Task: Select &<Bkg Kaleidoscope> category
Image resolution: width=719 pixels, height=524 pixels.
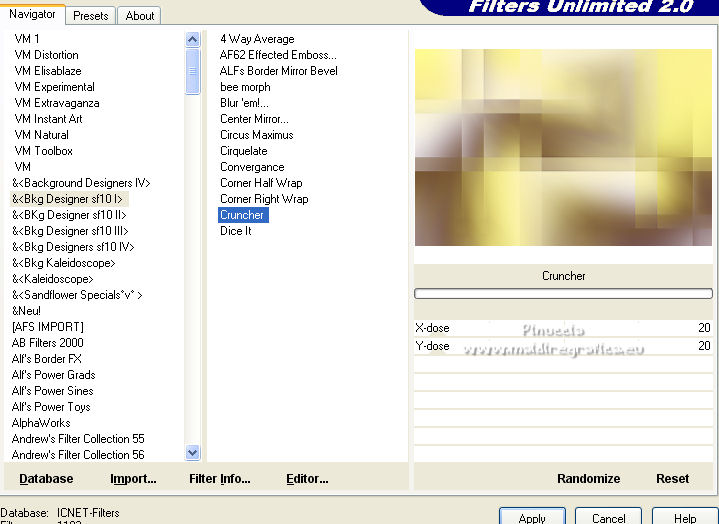Action: click(x=63, y=263)
